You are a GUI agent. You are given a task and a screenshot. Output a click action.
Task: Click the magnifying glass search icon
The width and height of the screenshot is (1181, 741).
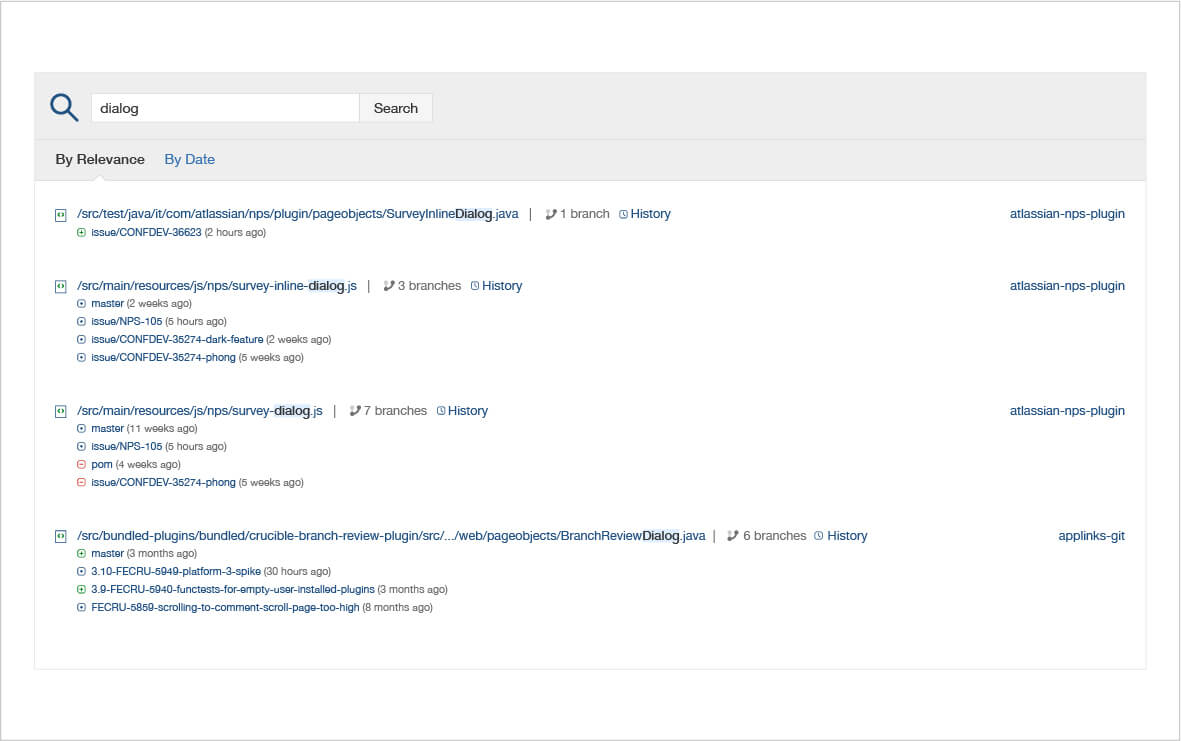64,108
